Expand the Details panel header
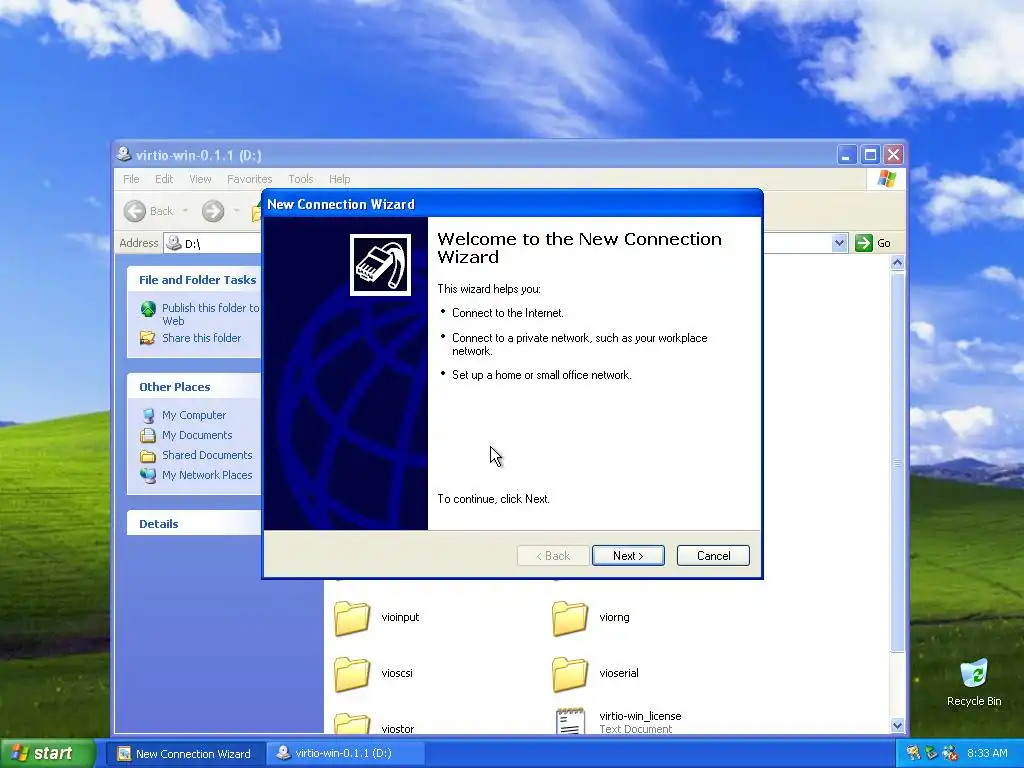 (194, 524)
